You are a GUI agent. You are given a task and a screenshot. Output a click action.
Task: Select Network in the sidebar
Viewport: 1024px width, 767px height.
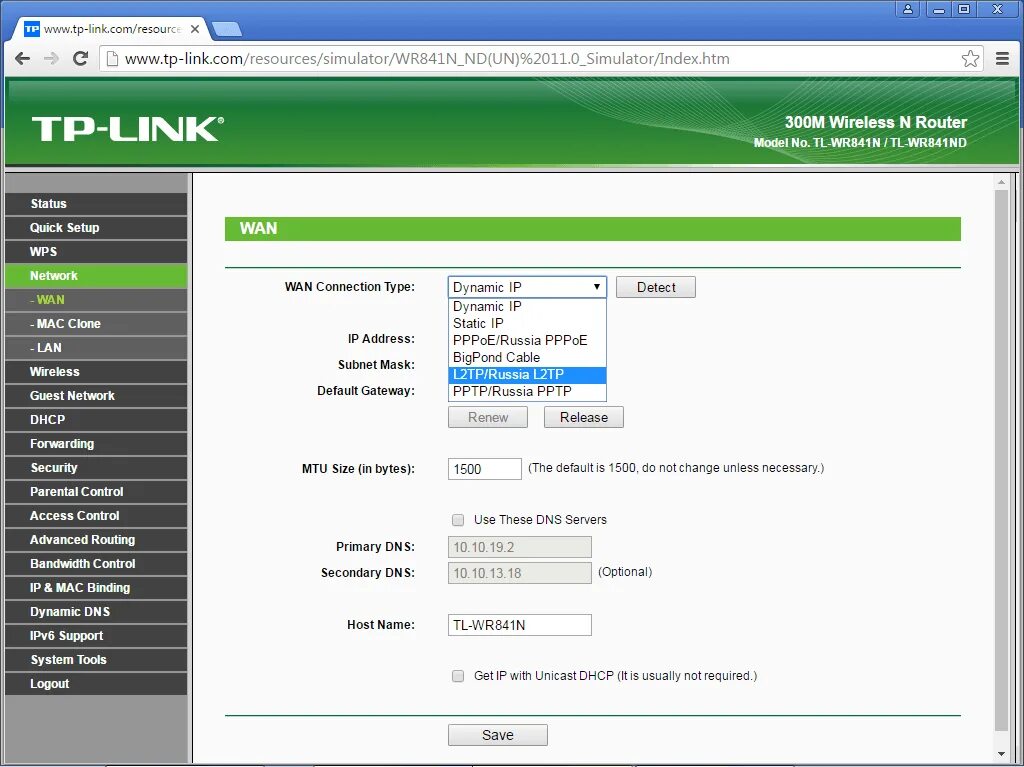pyautogui.click(x=96, y=276)
